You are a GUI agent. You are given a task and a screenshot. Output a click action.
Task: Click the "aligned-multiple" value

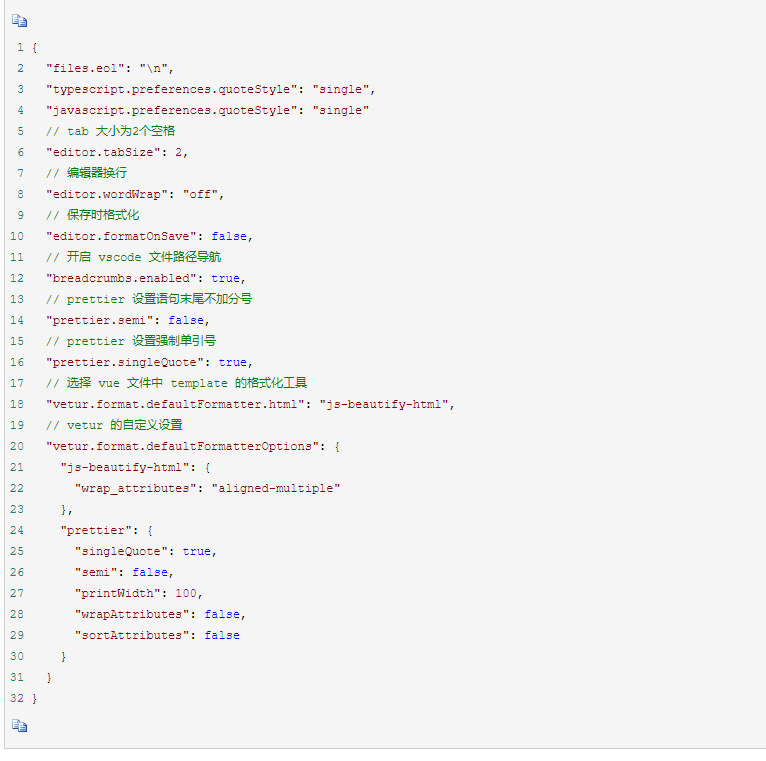[276, 488]
